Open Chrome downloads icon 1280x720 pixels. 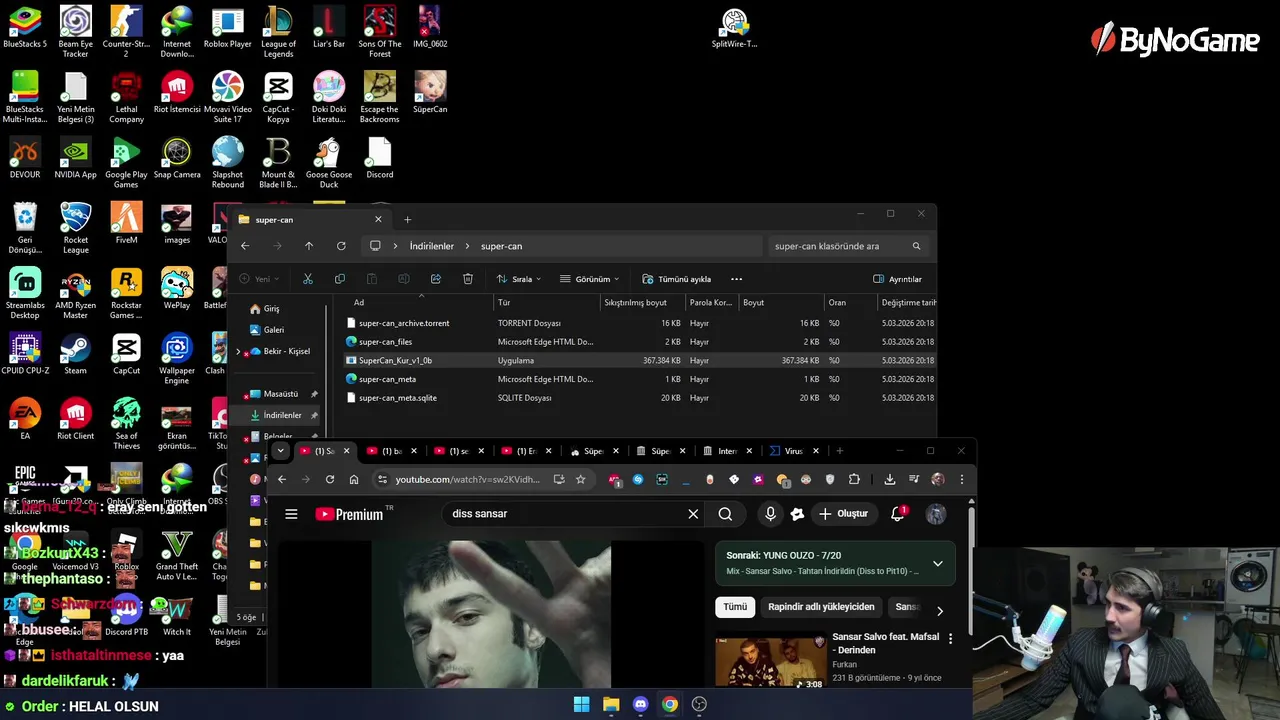click(890, 480)
